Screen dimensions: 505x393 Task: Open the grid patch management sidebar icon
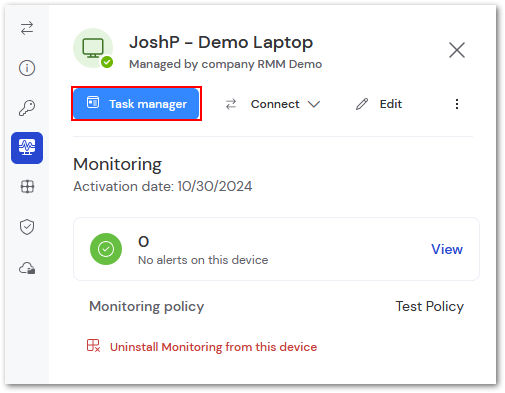(x=27, y=187)
